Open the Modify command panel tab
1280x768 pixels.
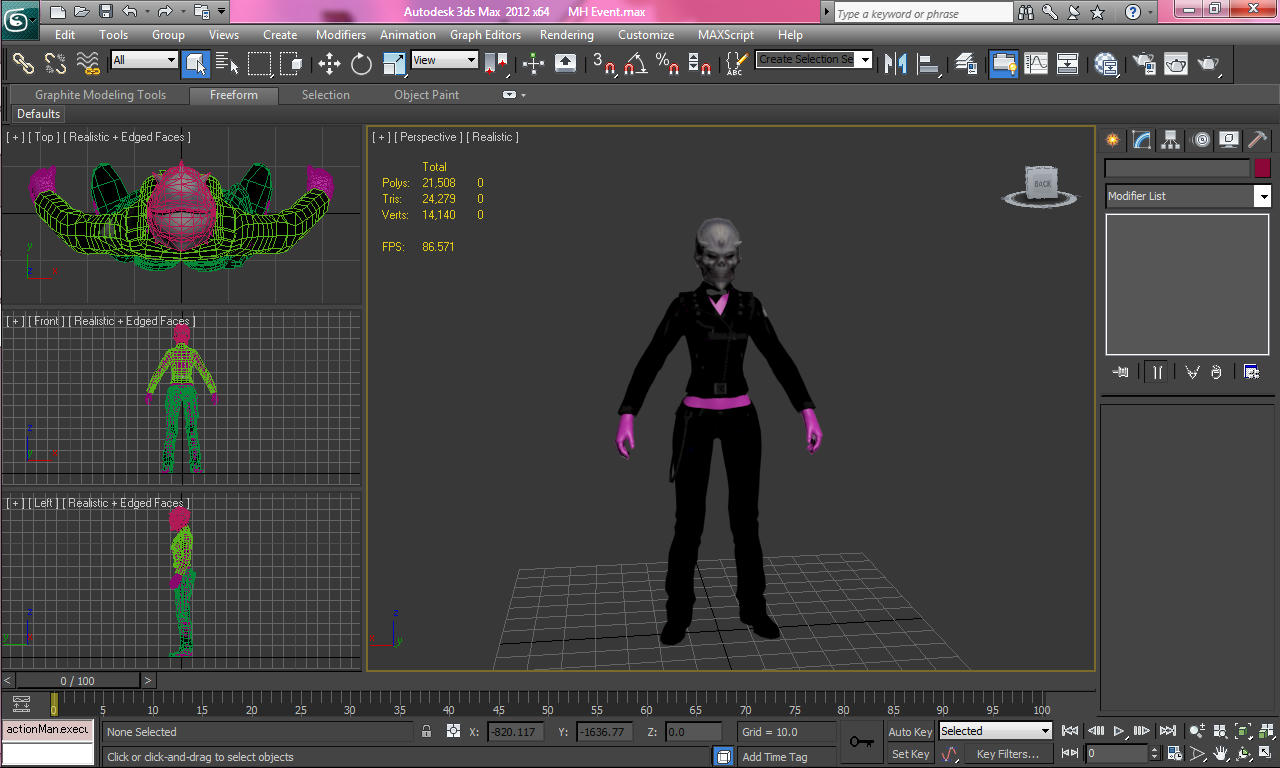click(x=1142, y=140)
